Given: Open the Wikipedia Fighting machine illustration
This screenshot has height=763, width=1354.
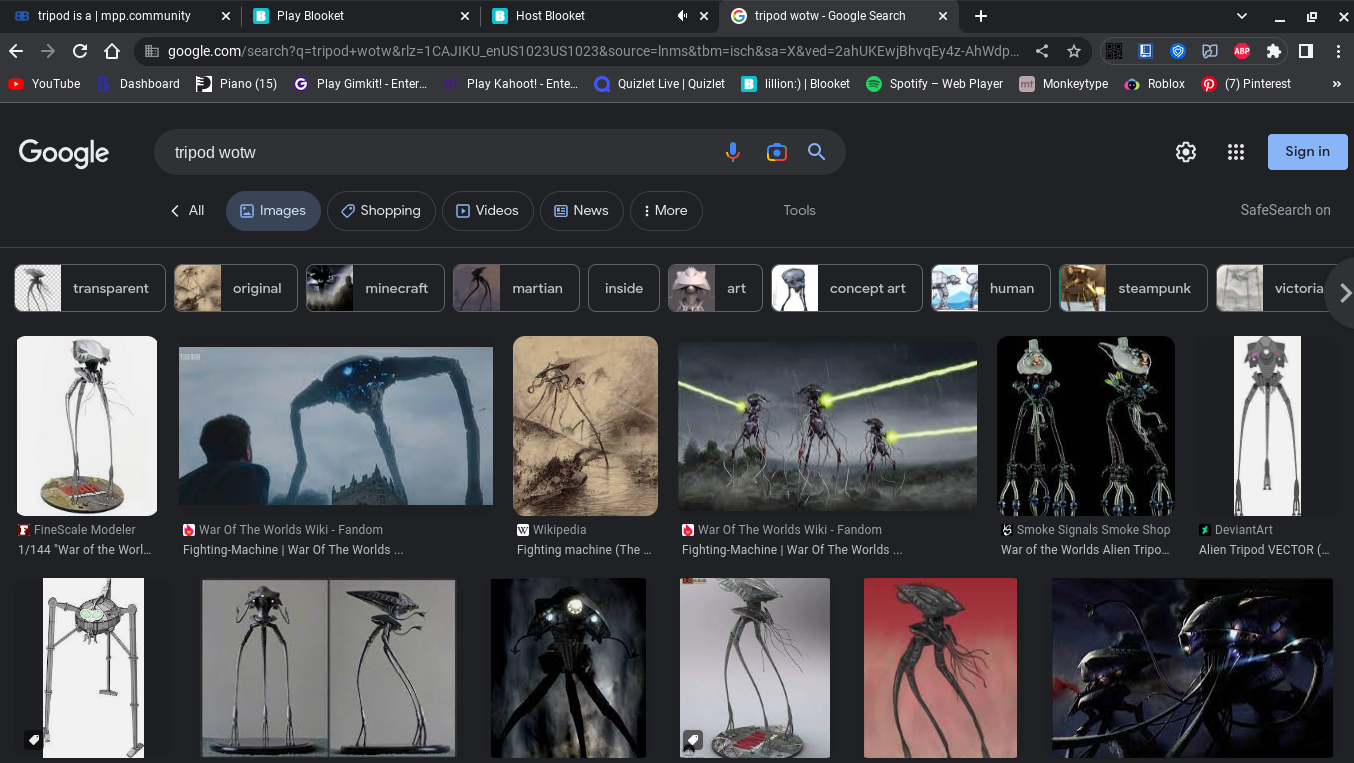Looking at the screenshot, I should [x=585, y=426].
